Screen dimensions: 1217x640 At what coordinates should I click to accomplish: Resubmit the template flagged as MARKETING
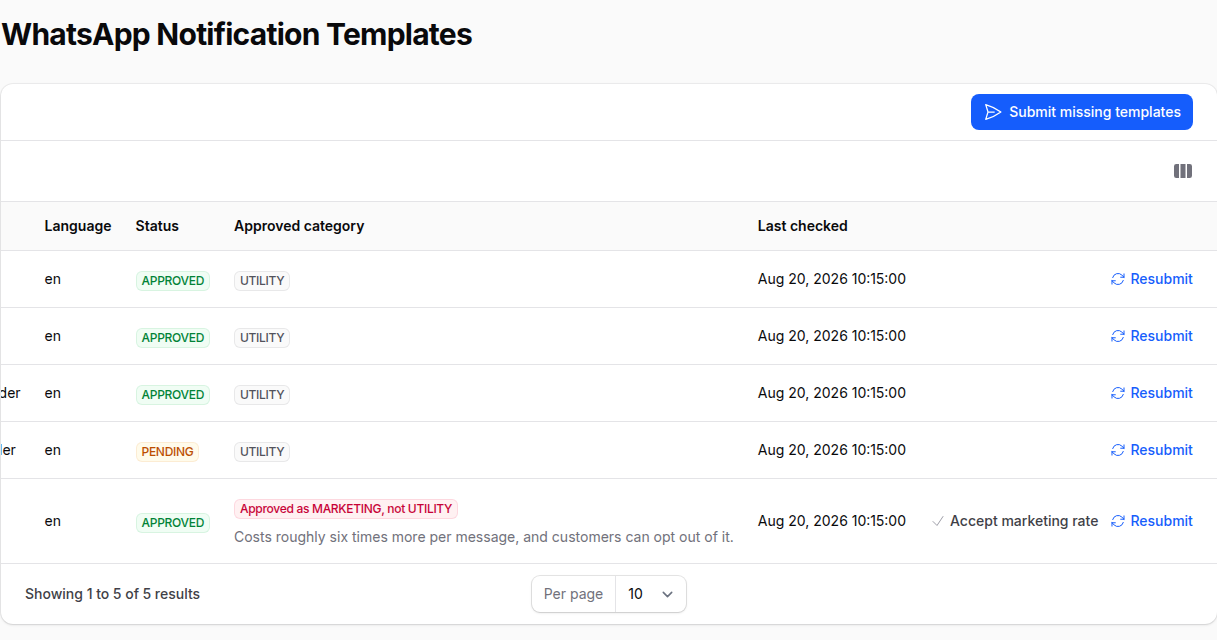click(1151, 521)
